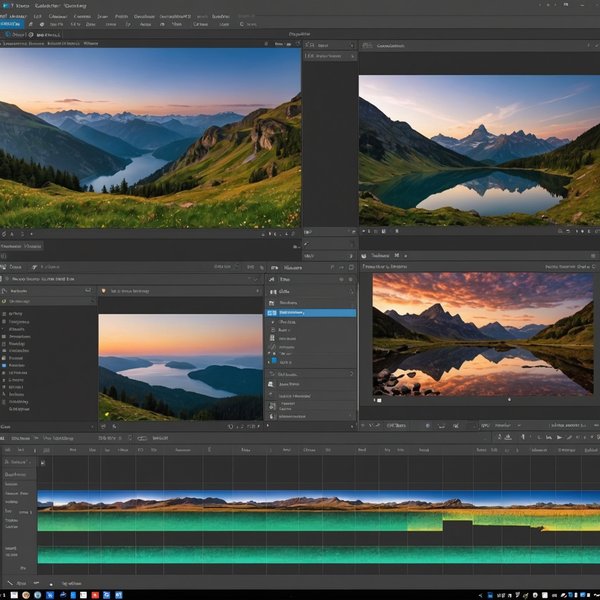Open the red app icon in the taskbar
600x600 pixels.
tap(95, 595)
